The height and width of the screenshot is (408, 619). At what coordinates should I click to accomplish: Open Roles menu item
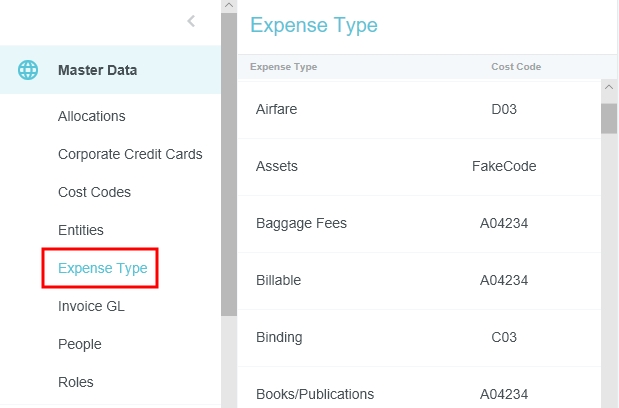[76, 382]
